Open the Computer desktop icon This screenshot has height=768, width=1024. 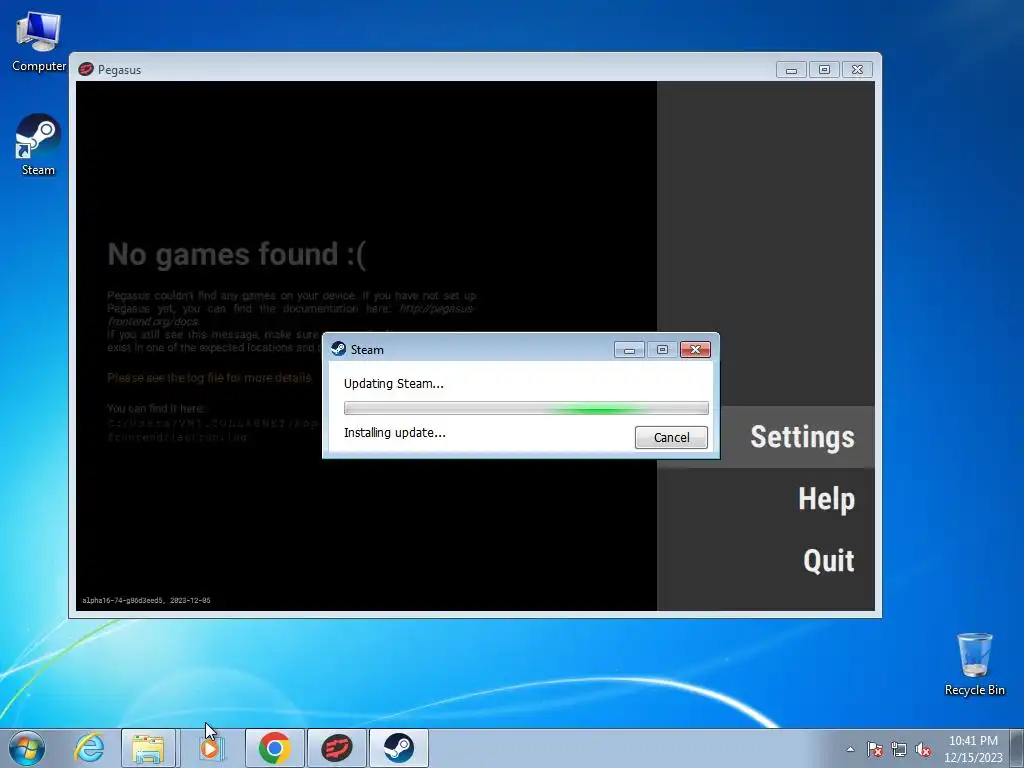tap(39, 42)
